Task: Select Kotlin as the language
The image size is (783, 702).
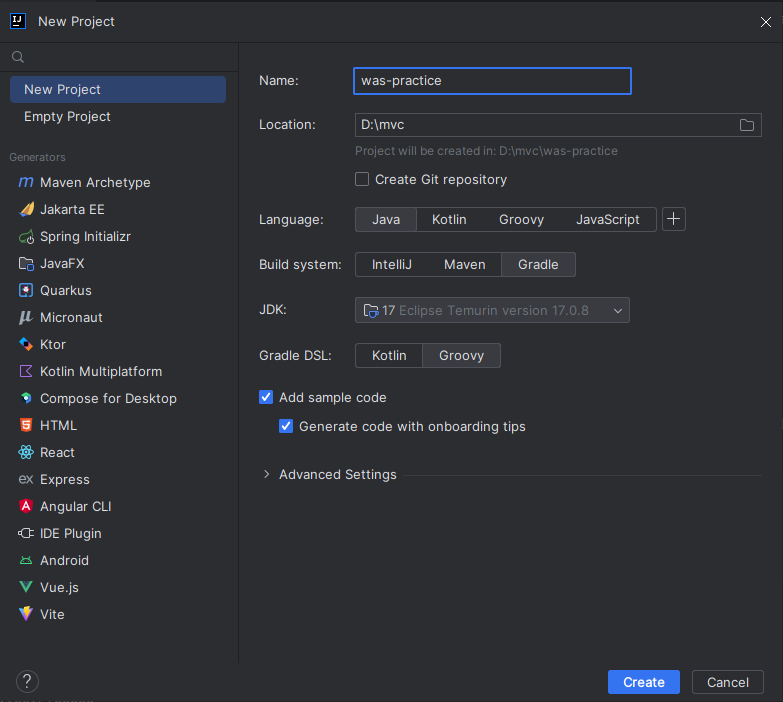Action: tap(449, 220)
